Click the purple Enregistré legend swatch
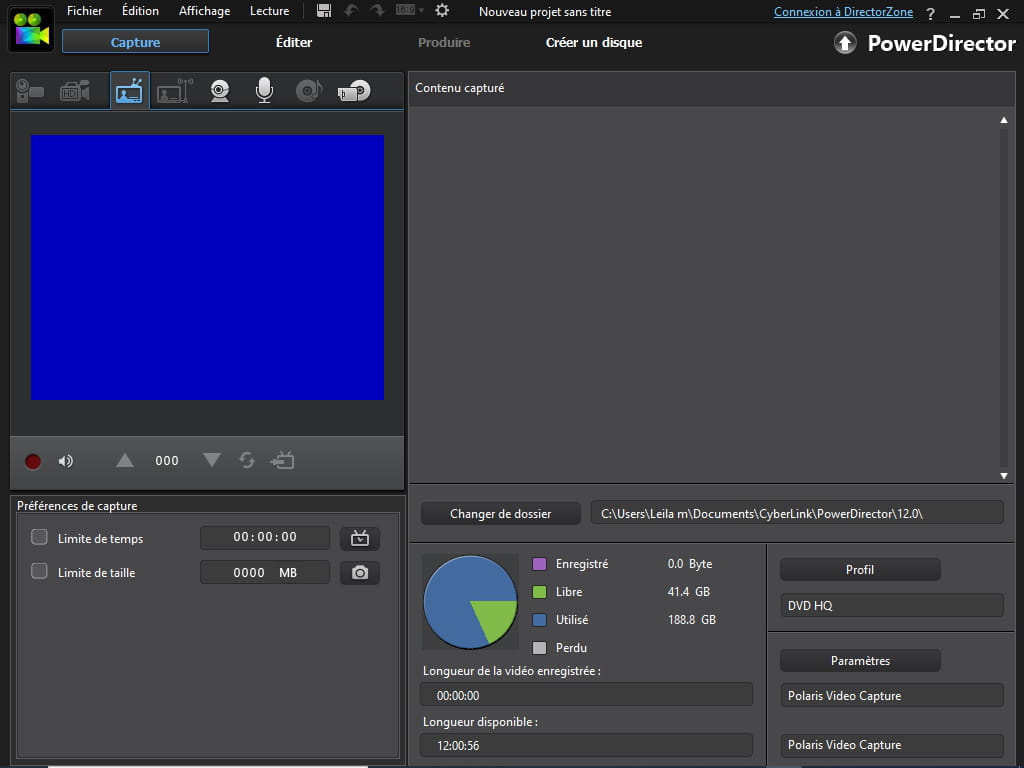 pyautogui.click(x=539, y=564)
